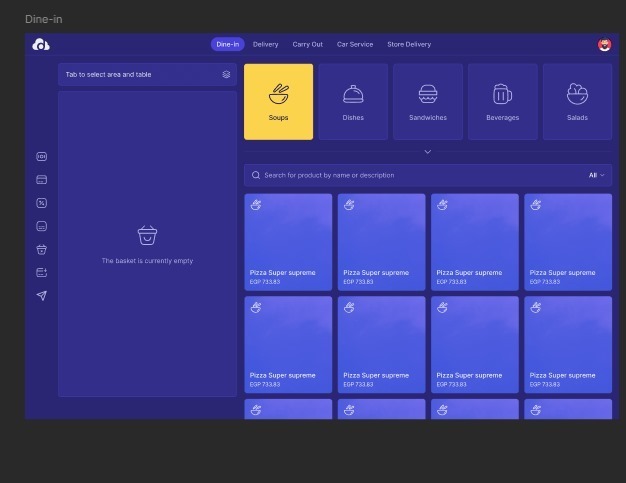This screenshot has height=483, width=626.
Task: Click the layers icon in table selector
Action: click(x=226, y=75)
